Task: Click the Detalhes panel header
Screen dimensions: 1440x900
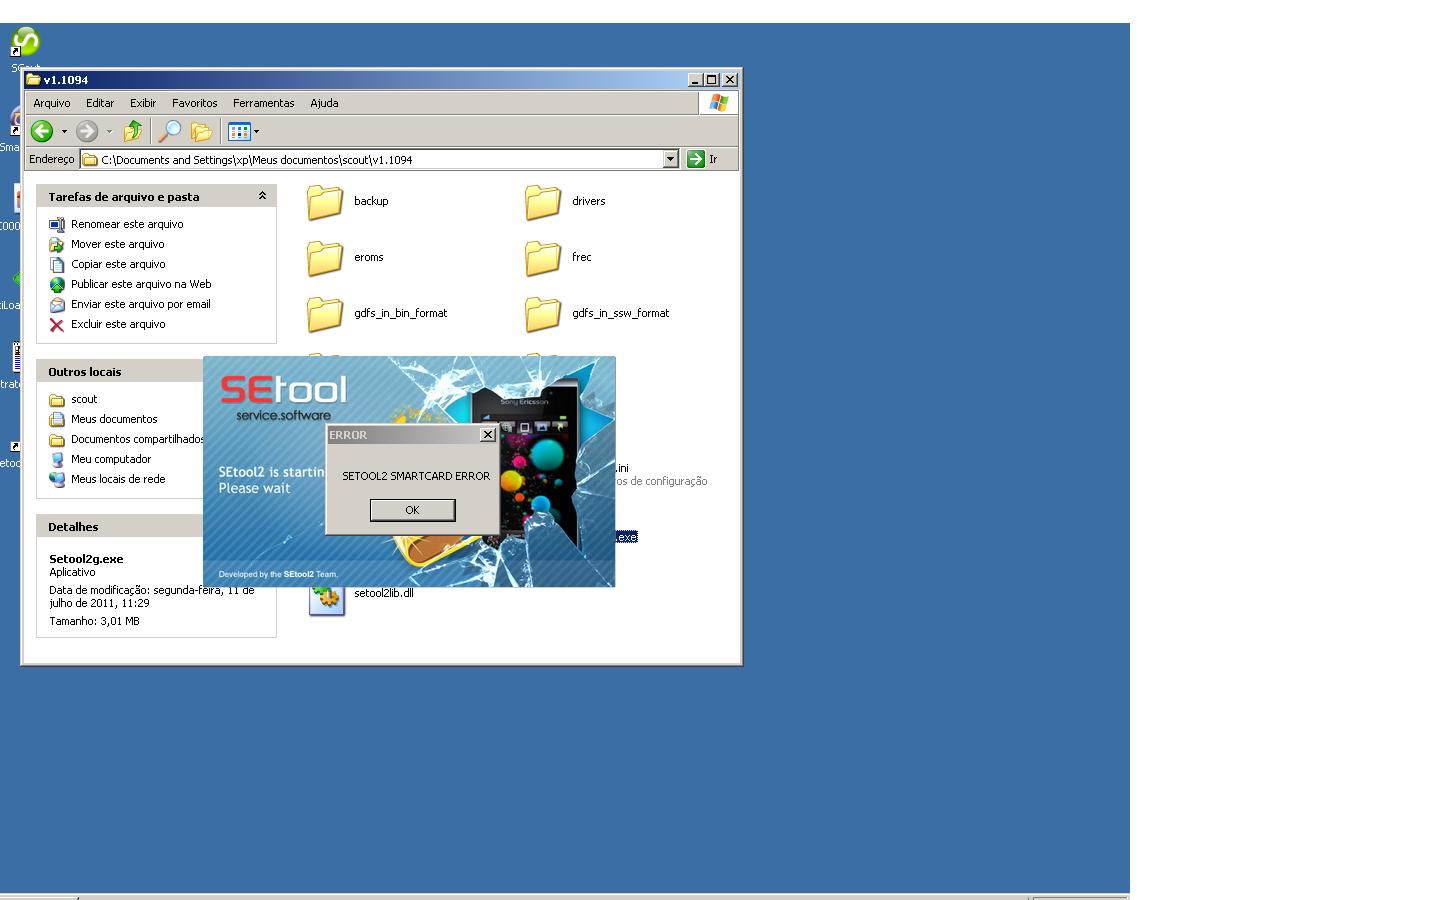Action: [120, 526]
